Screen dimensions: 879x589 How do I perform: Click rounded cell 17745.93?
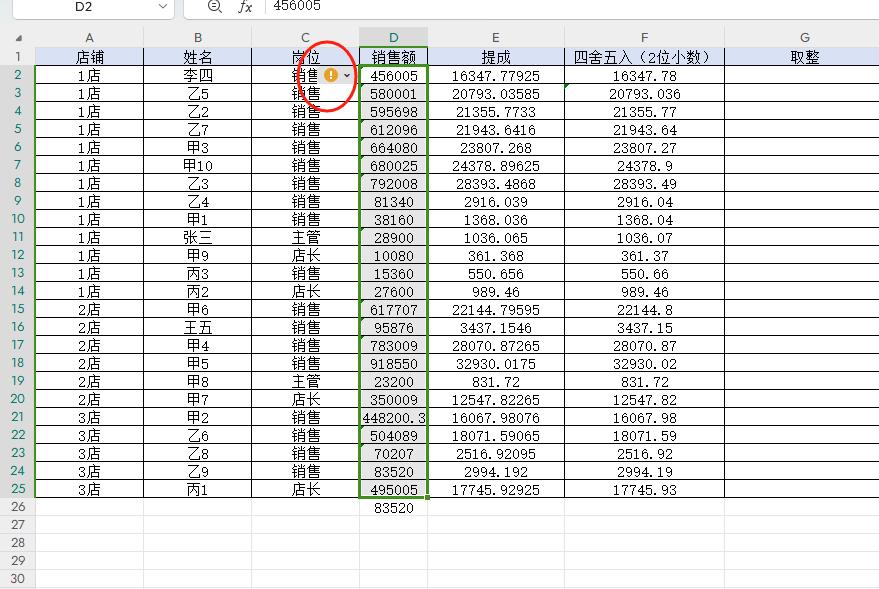(x=644, y=489)
